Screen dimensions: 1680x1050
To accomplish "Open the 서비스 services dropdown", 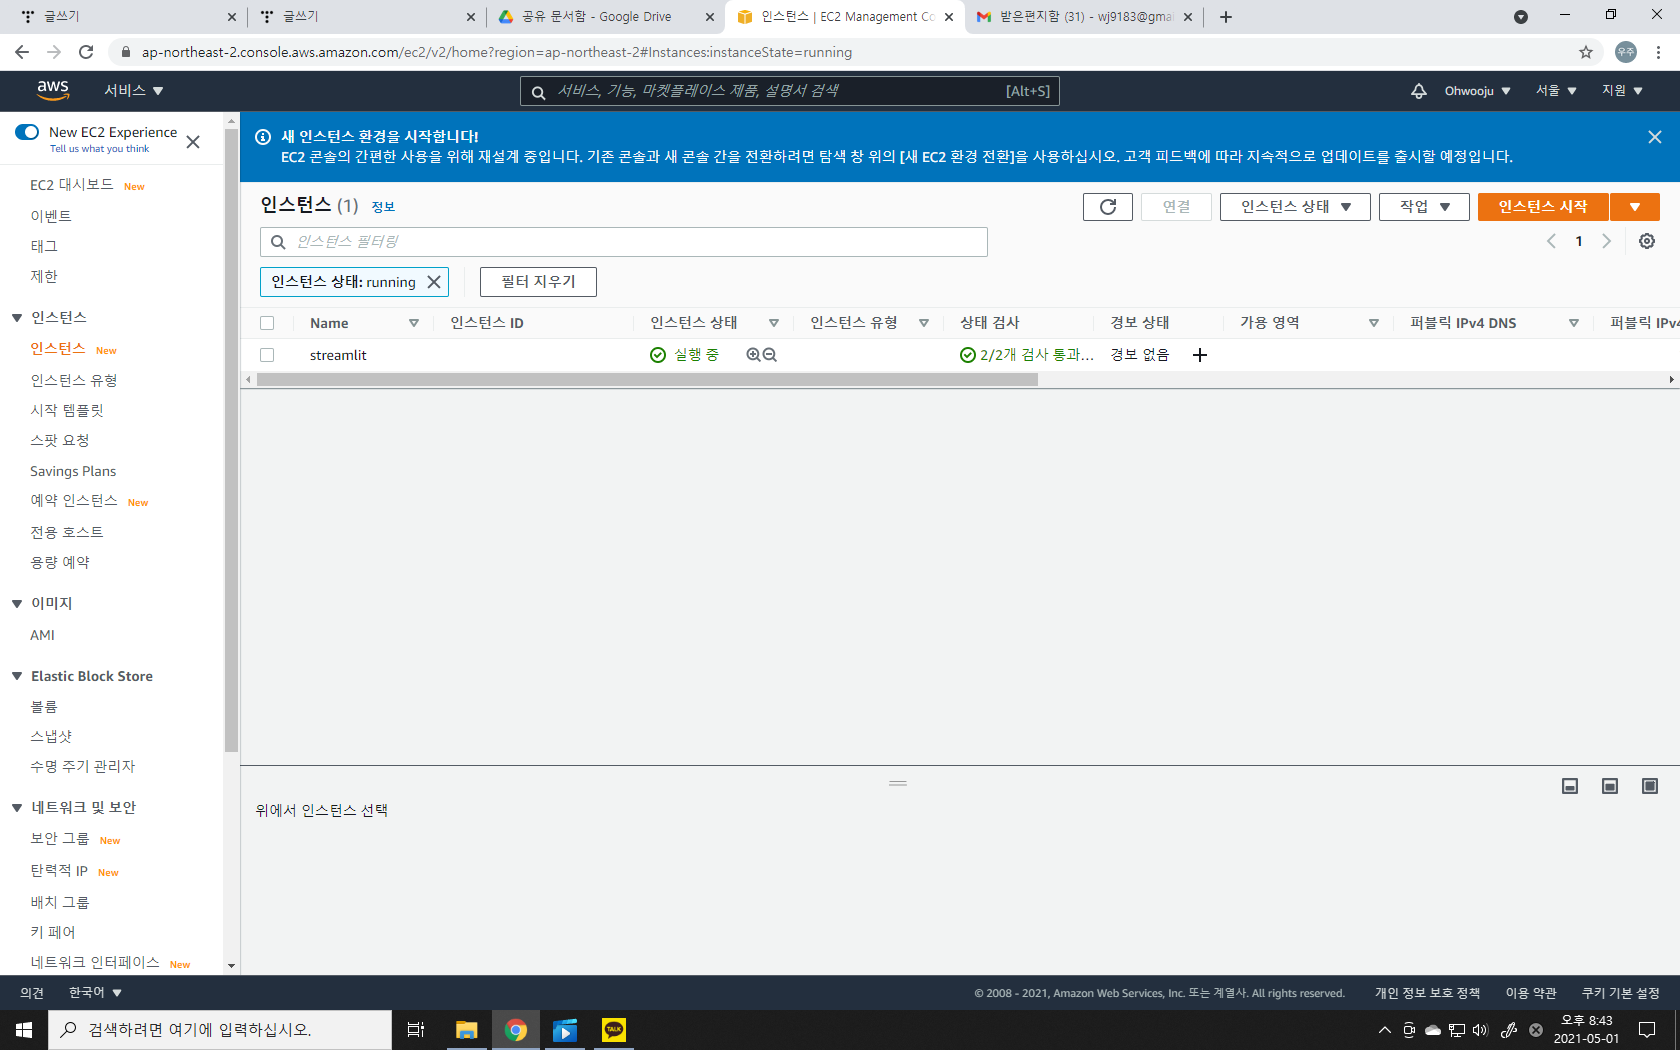I will pos(134,91).
